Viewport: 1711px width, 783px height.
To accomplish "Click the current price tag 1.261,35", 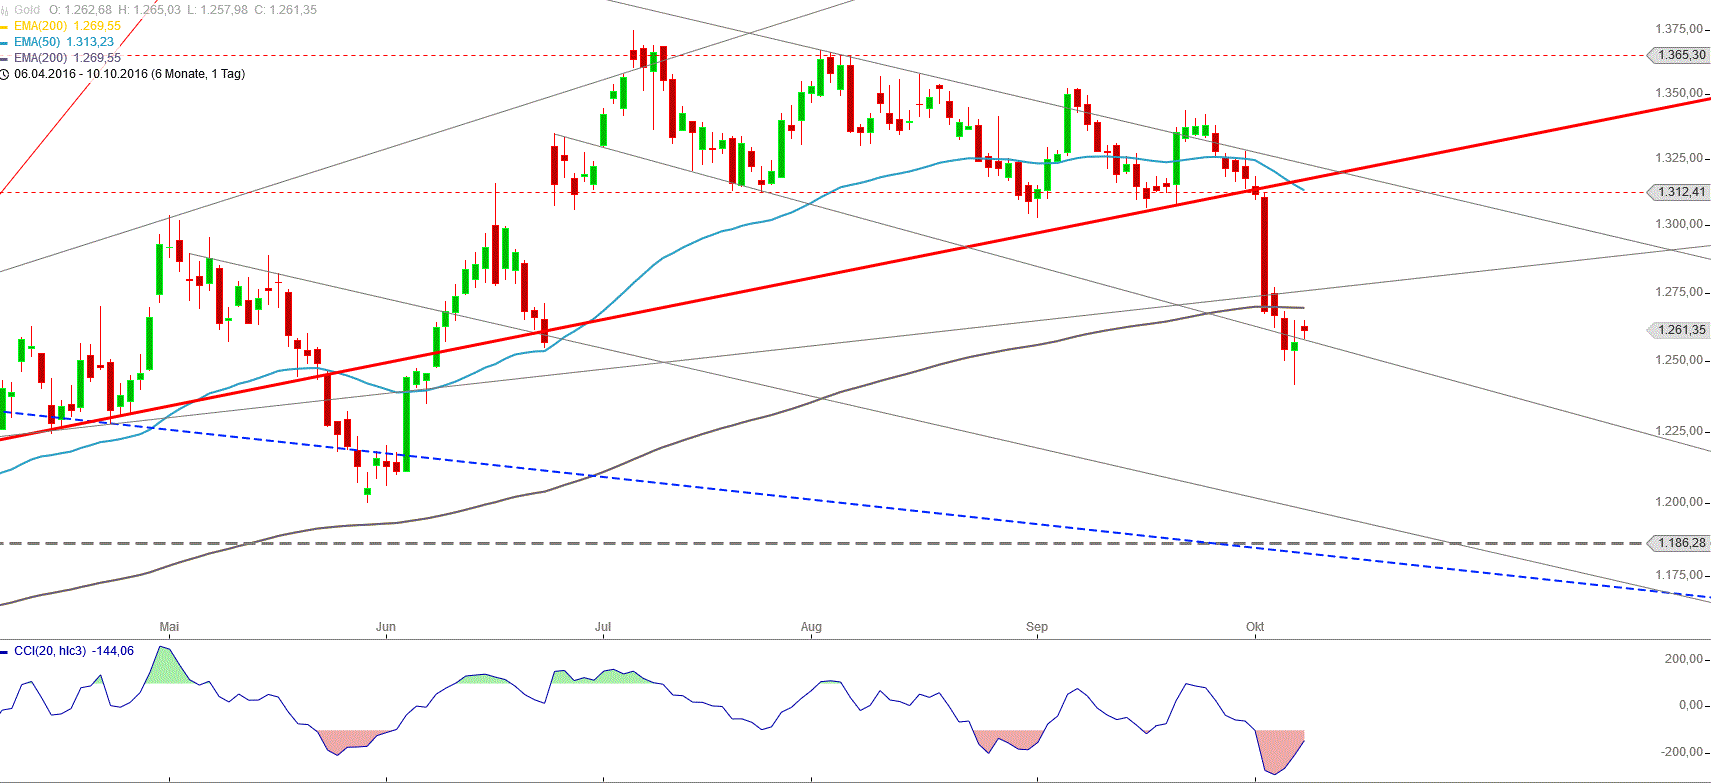I will tap(1680, 330).
